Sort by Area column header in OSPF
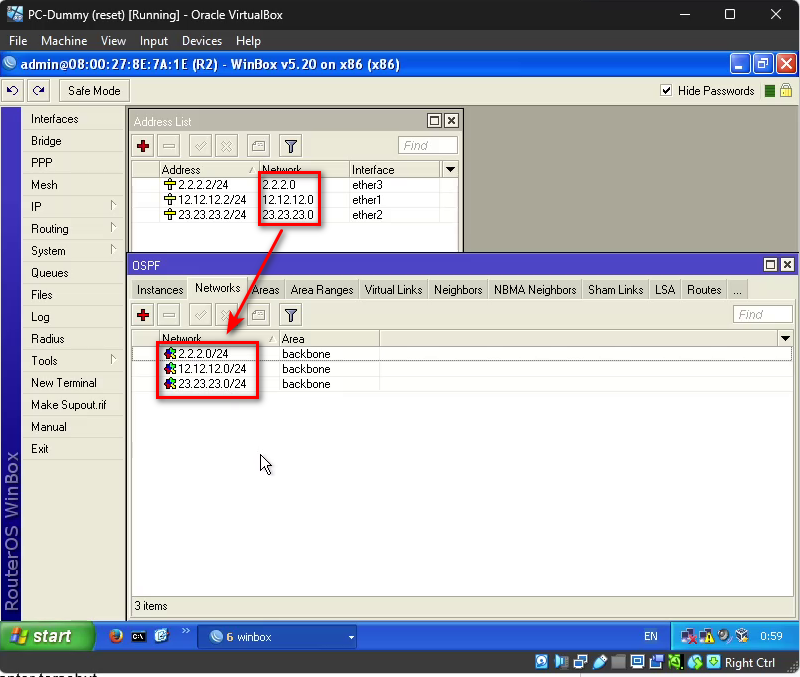 coord(329,338)
